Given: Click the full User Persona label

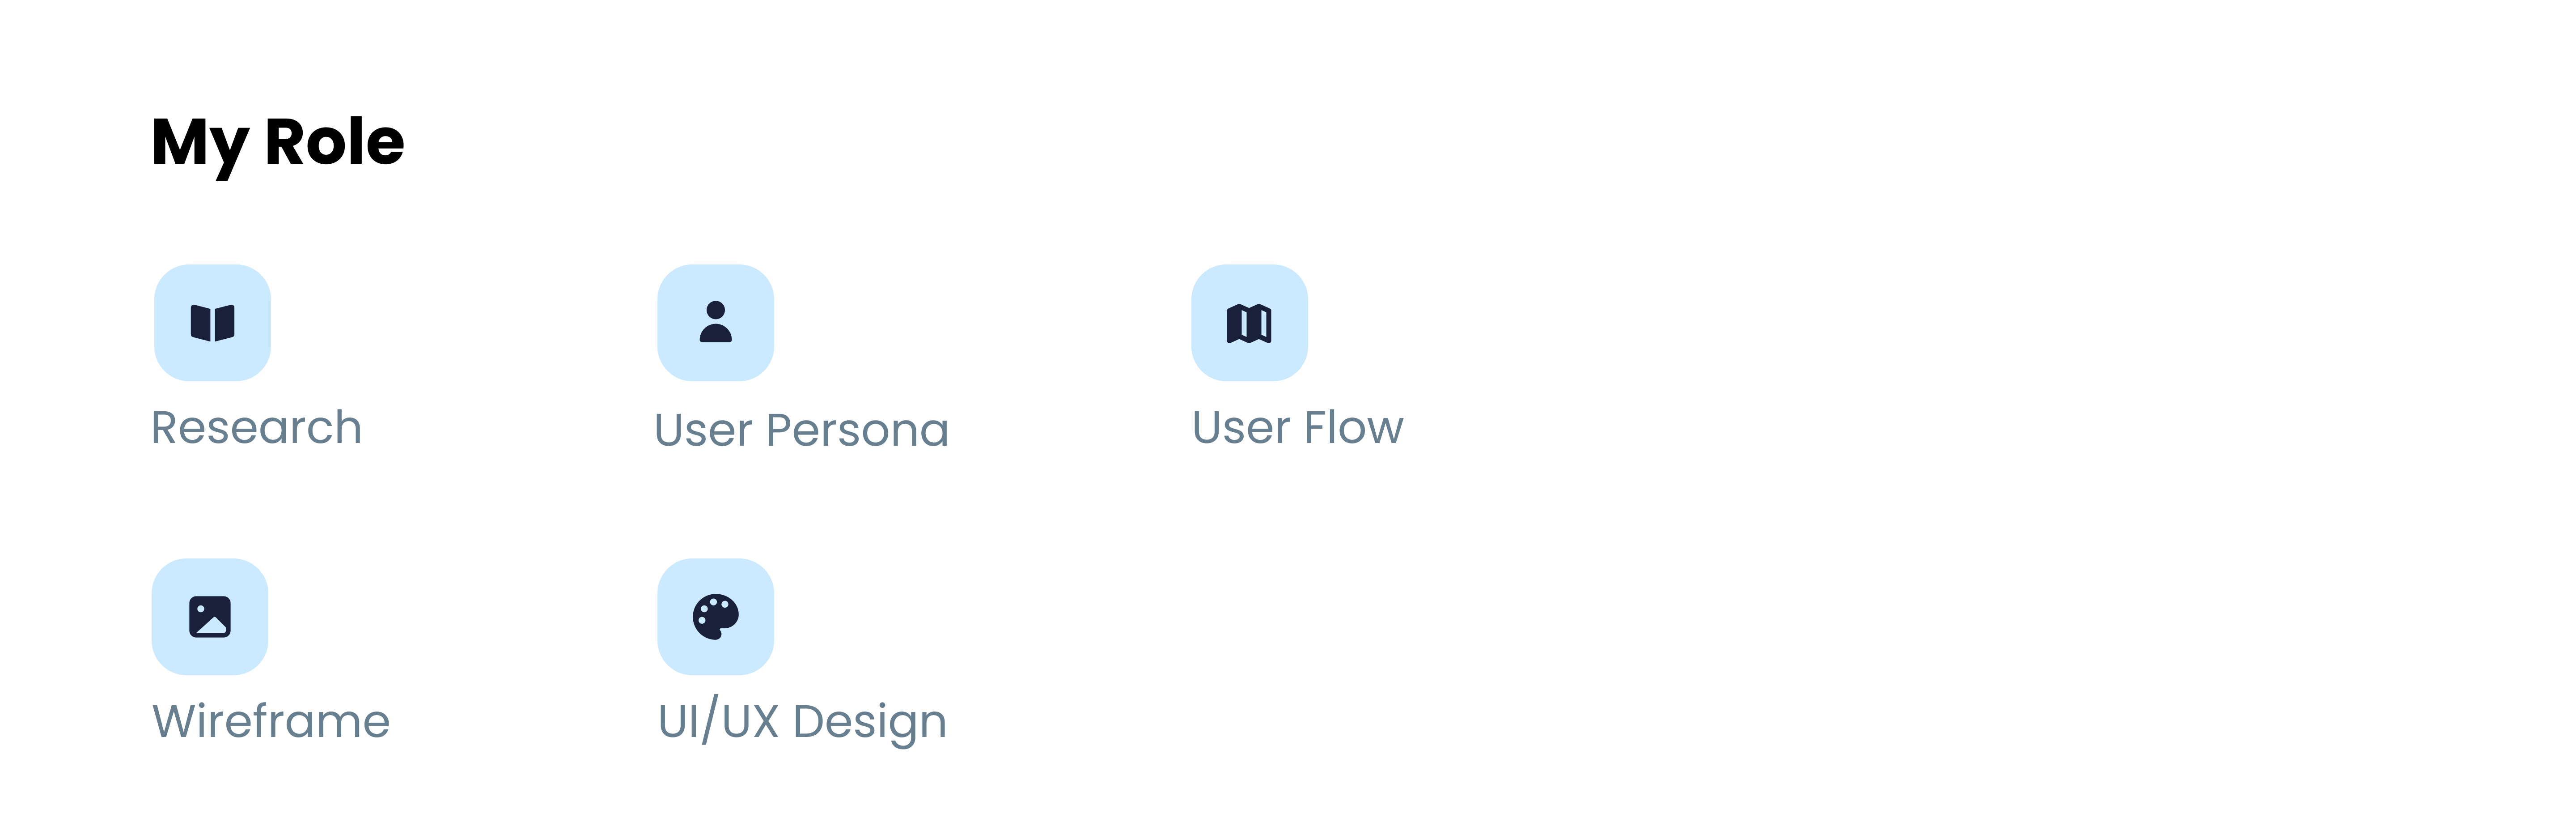Looking at the screenshot, I should [801, 430].
